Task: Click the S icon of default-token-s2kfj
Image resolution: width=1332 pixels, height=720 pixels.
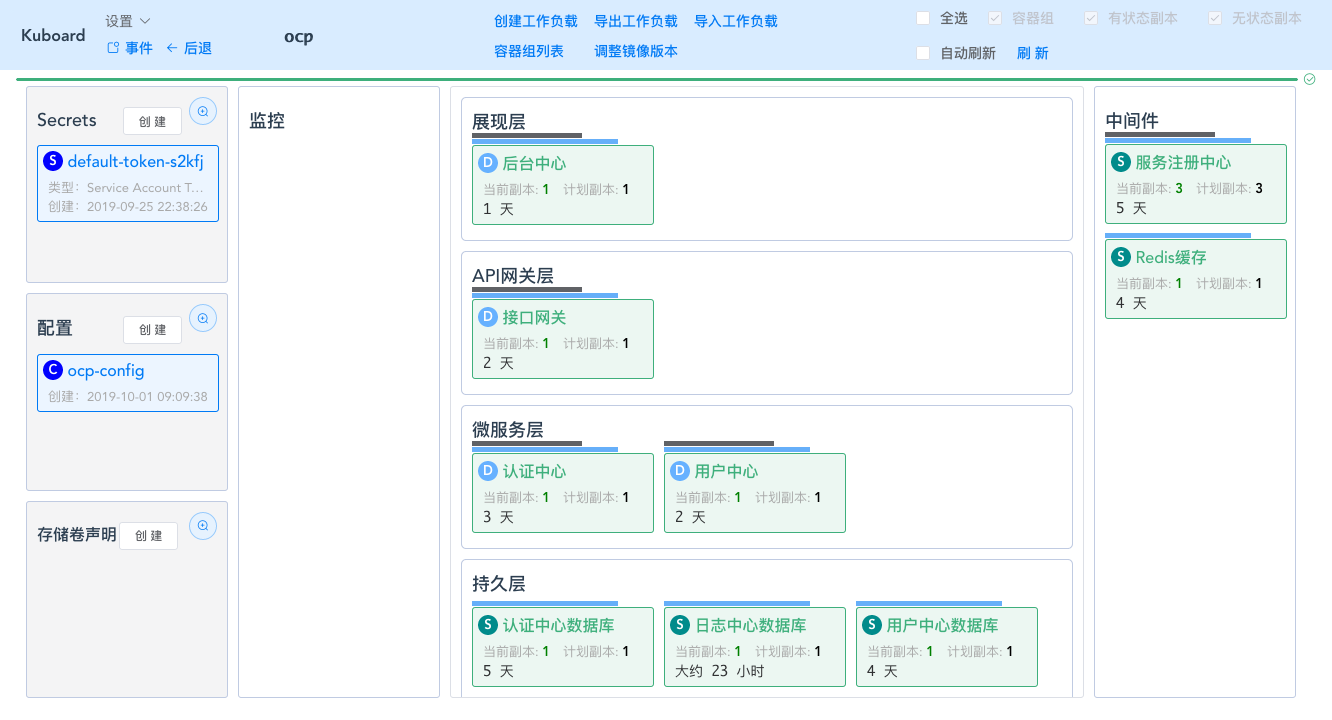Action: 54,161
